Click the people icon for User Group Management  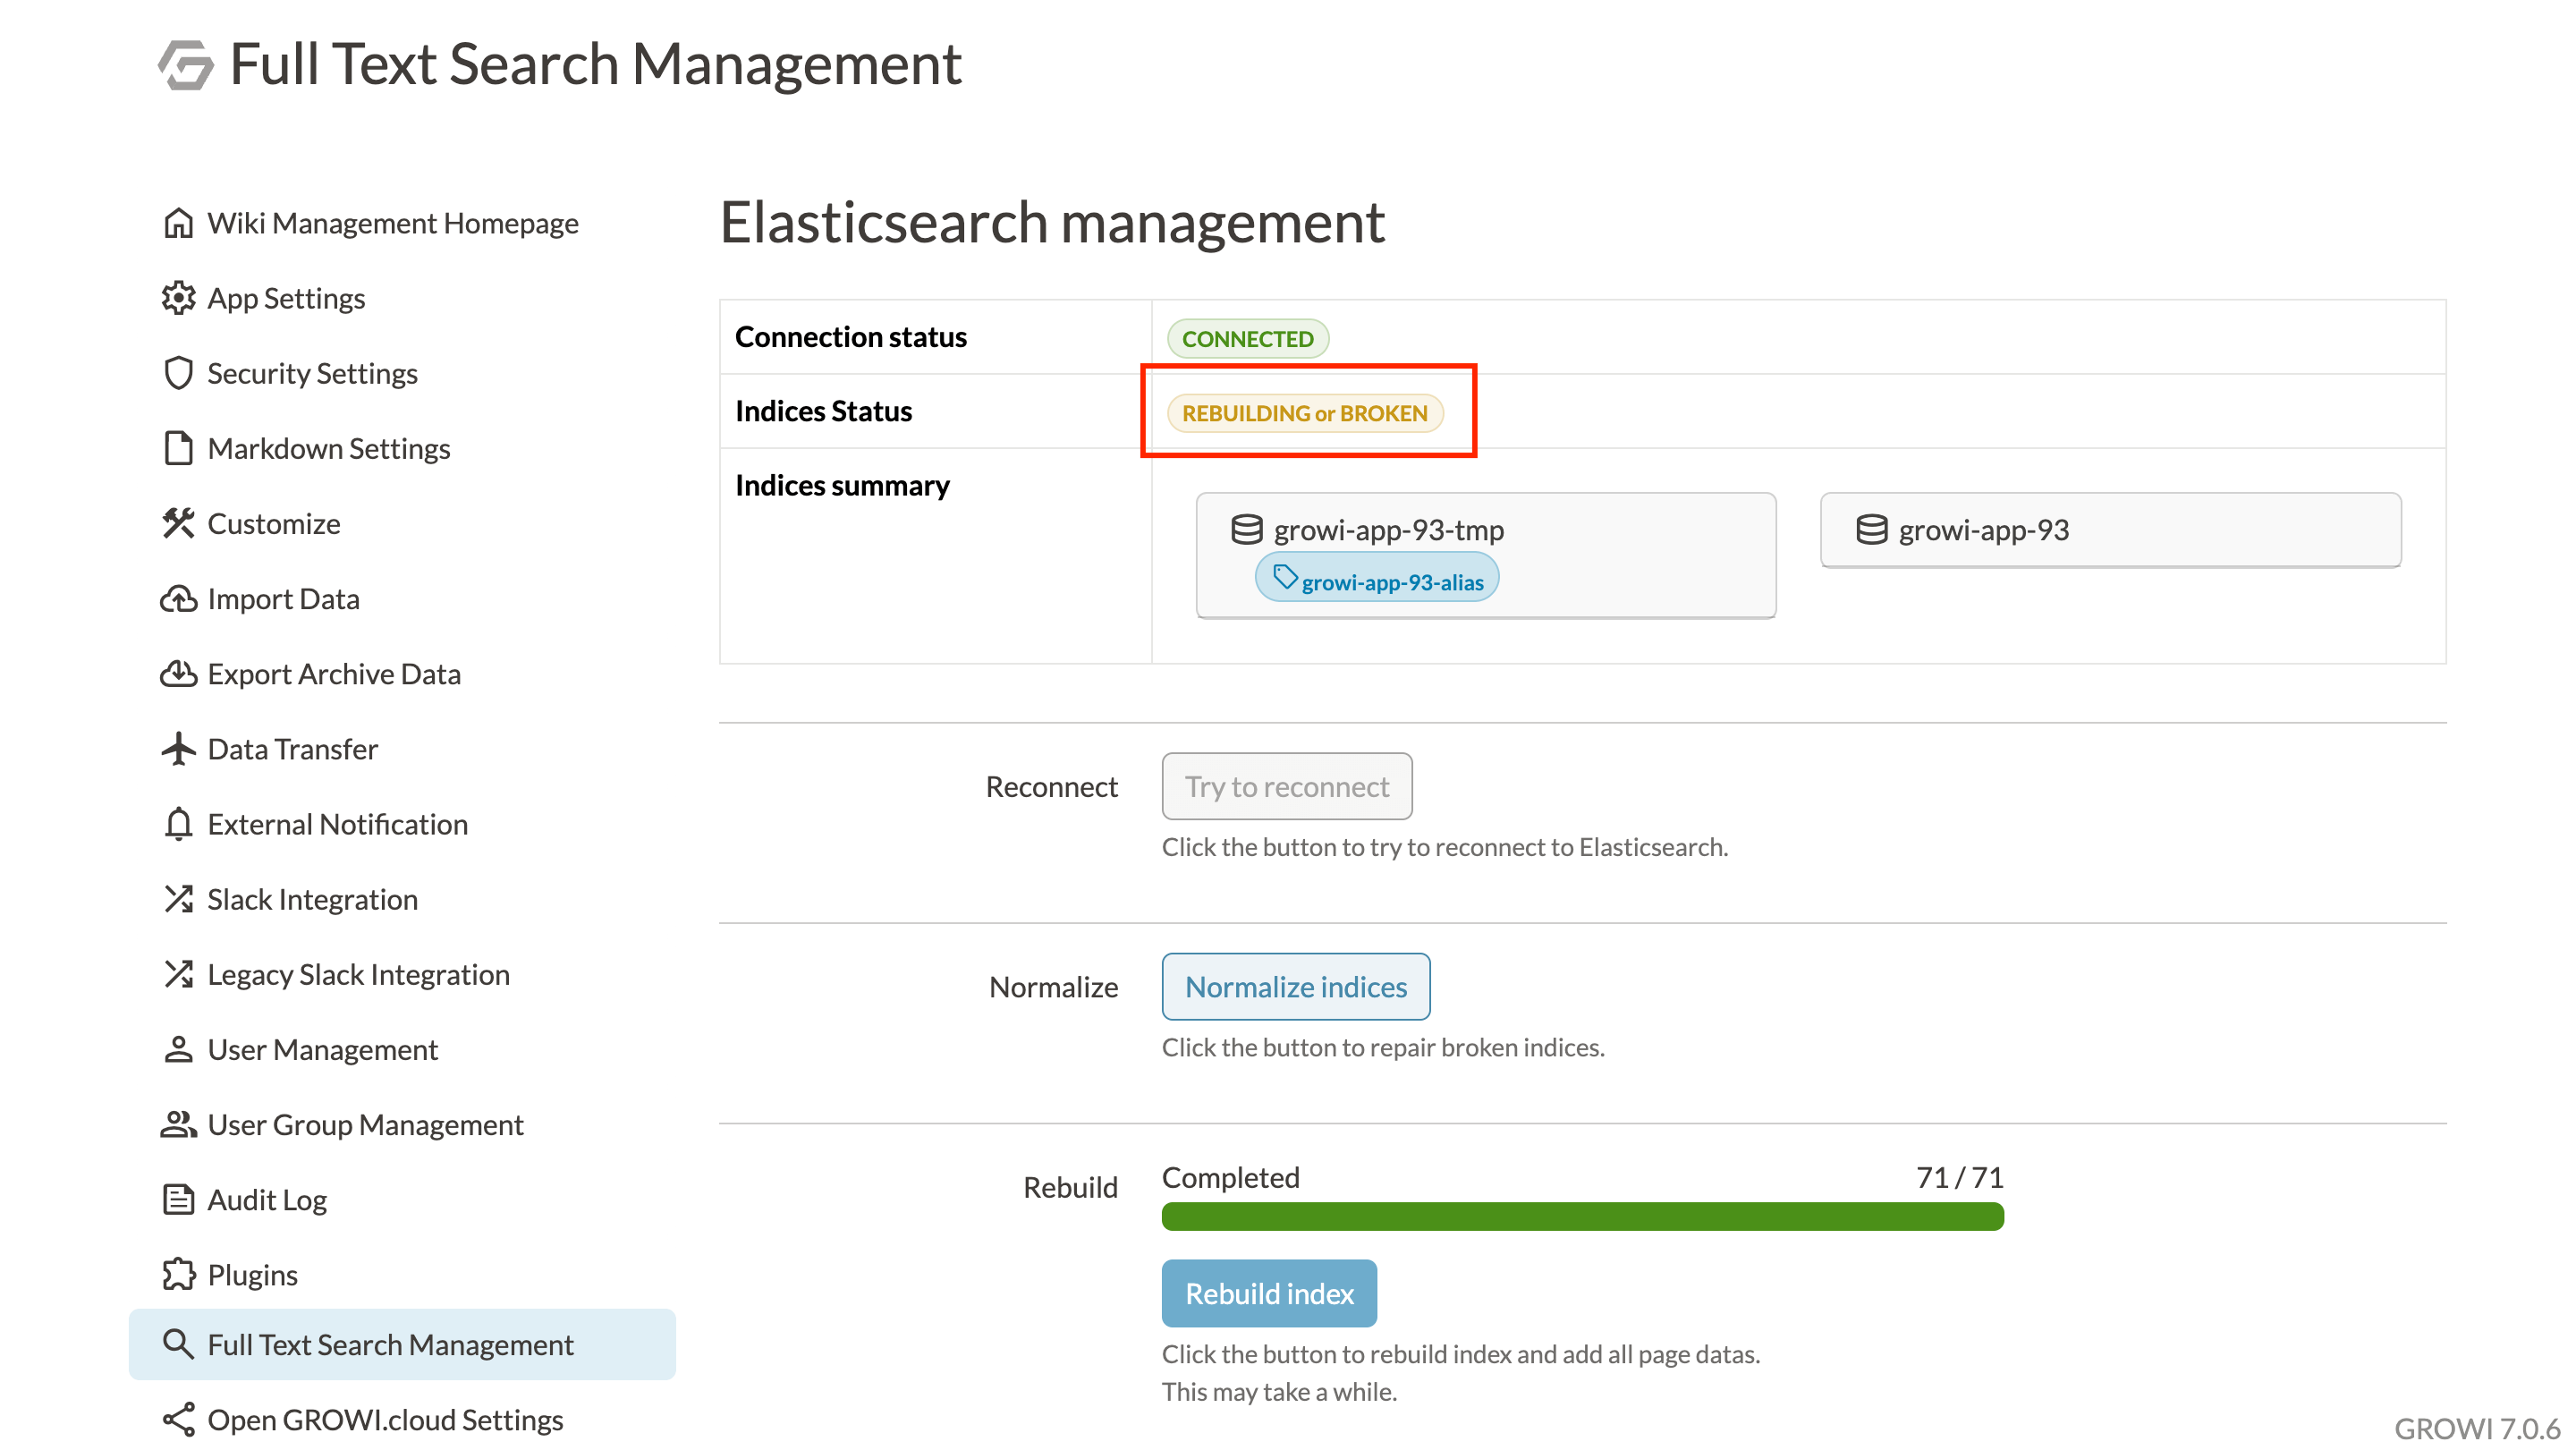click(178, 1124)
